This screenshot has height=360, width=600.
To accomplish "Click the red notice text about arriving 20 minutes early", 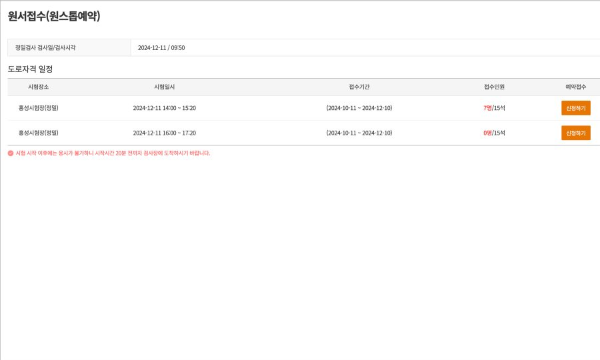I will tap(112, 153).
